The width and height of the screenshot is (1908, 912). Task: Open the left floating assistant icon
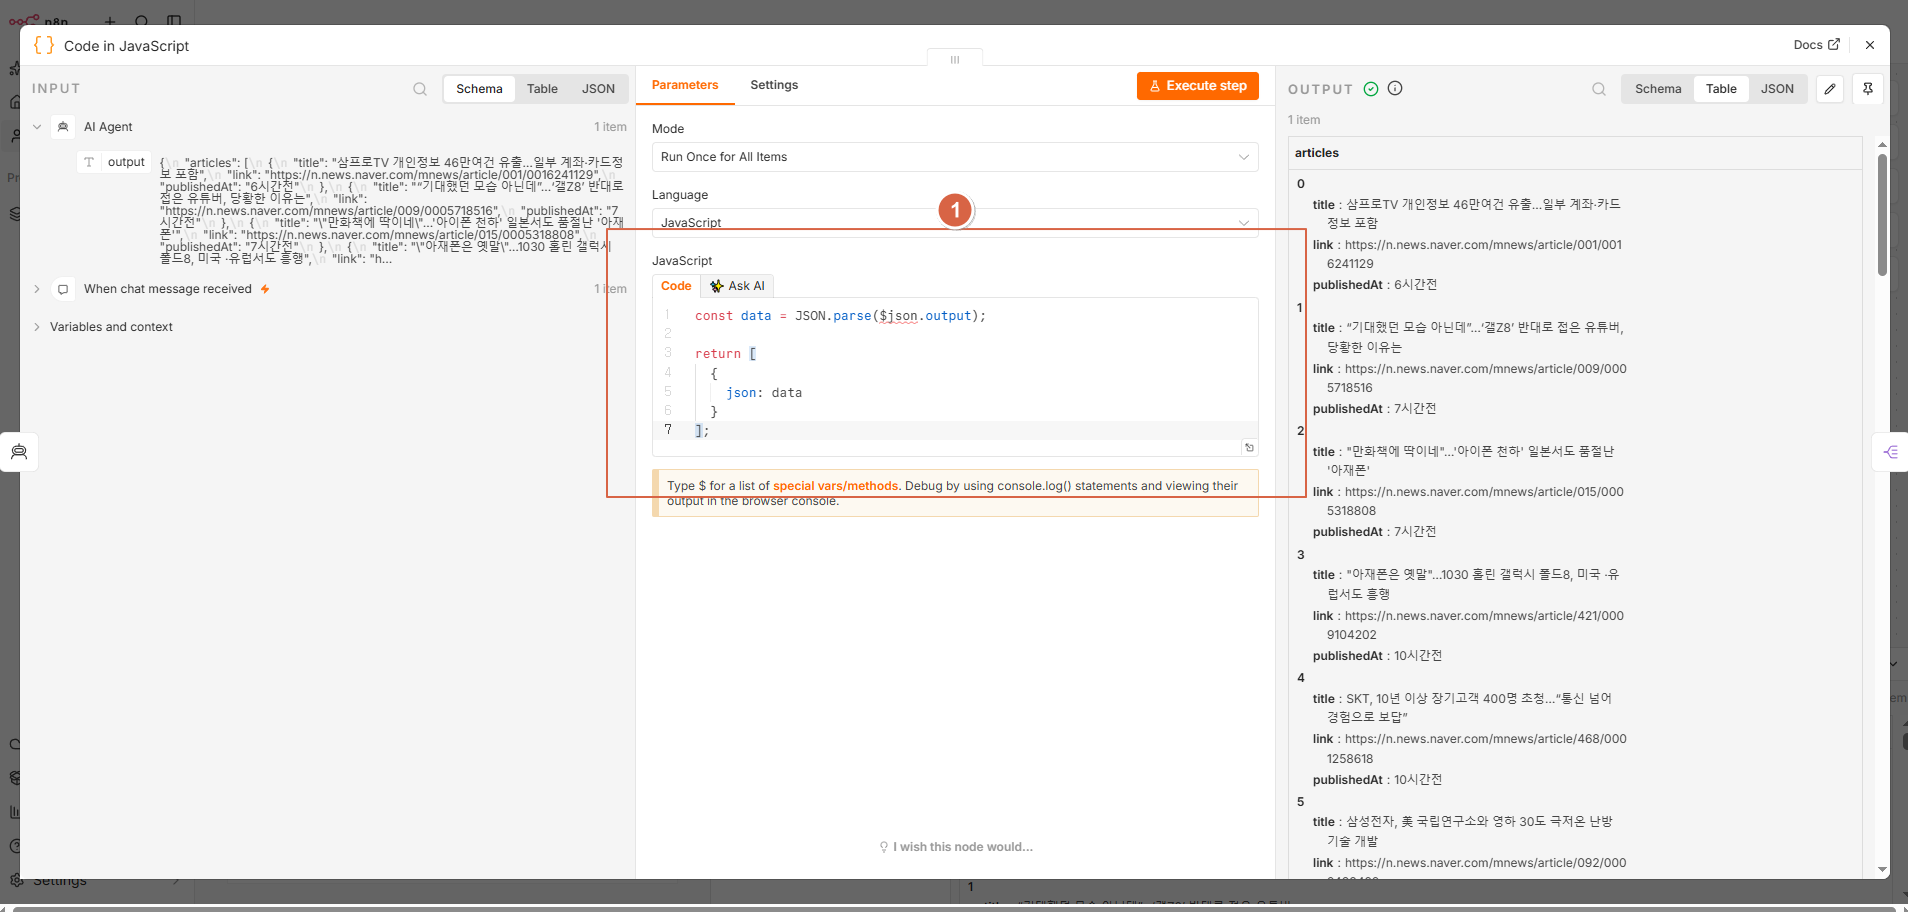coord(19,452)
